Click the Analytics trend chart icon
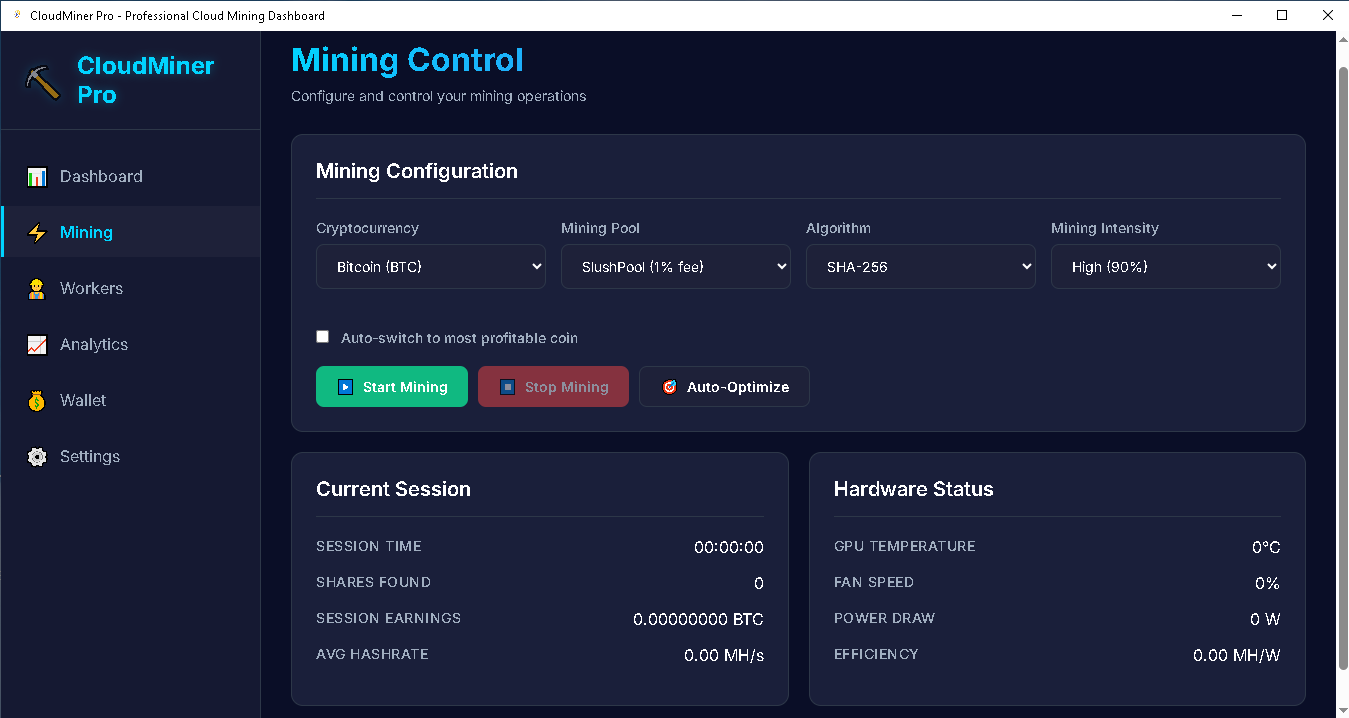The width and height of the screenshot is (1349, 718). coord(37,345)
